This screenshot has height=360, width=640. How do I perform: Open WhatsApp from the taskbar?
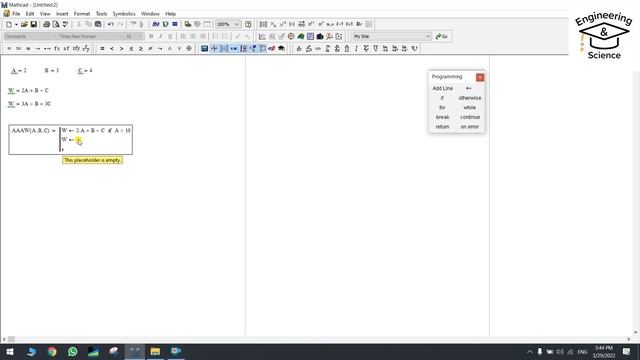[x=73, y=351]
